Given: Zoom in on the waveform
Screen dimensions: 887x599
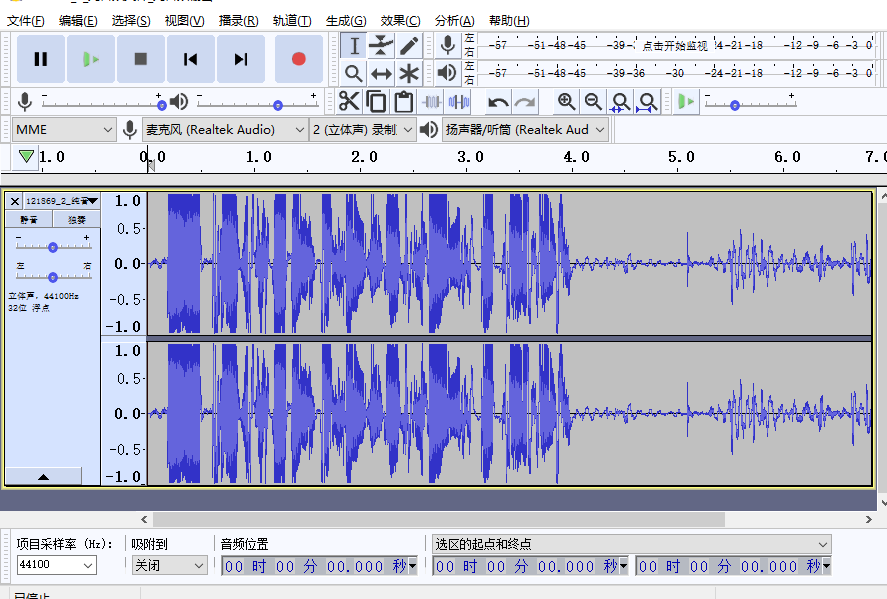Looking at the screenshot, I should (566, 102).
